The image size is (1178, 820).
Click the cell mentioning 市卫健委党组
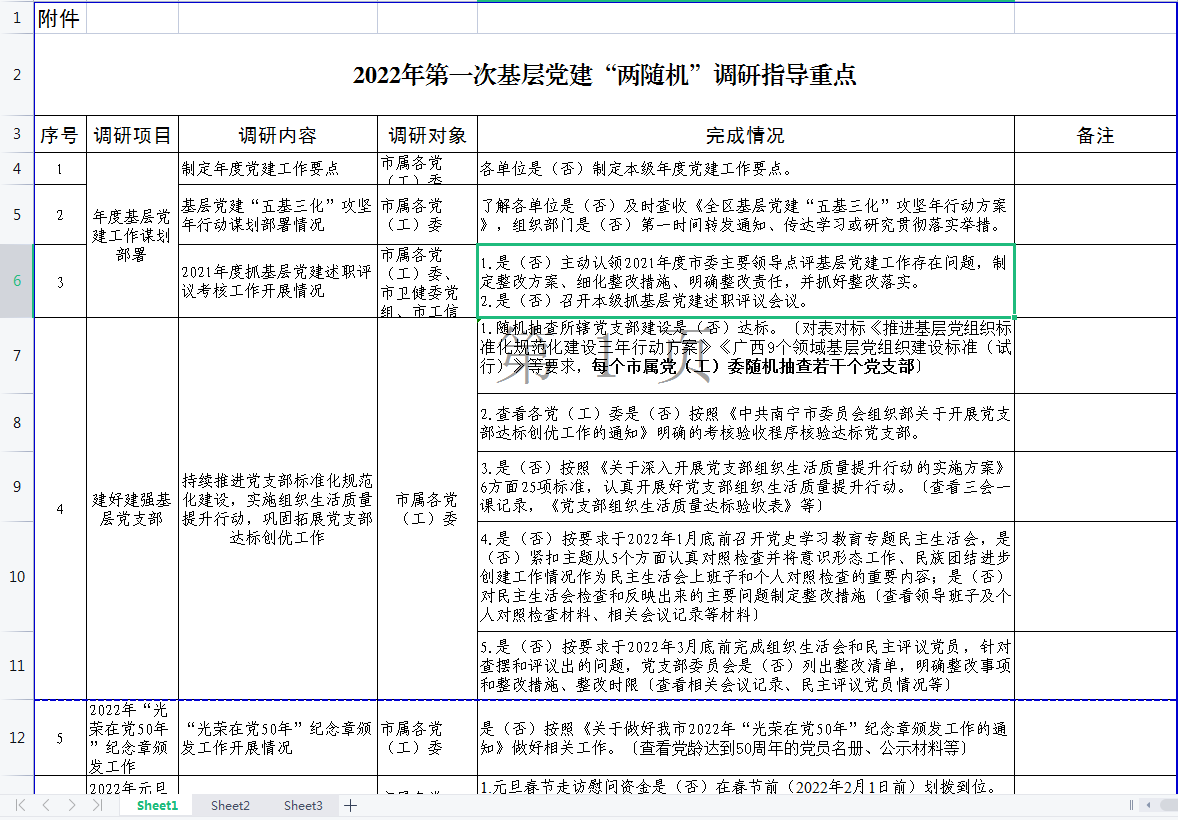tap(427, 280)
